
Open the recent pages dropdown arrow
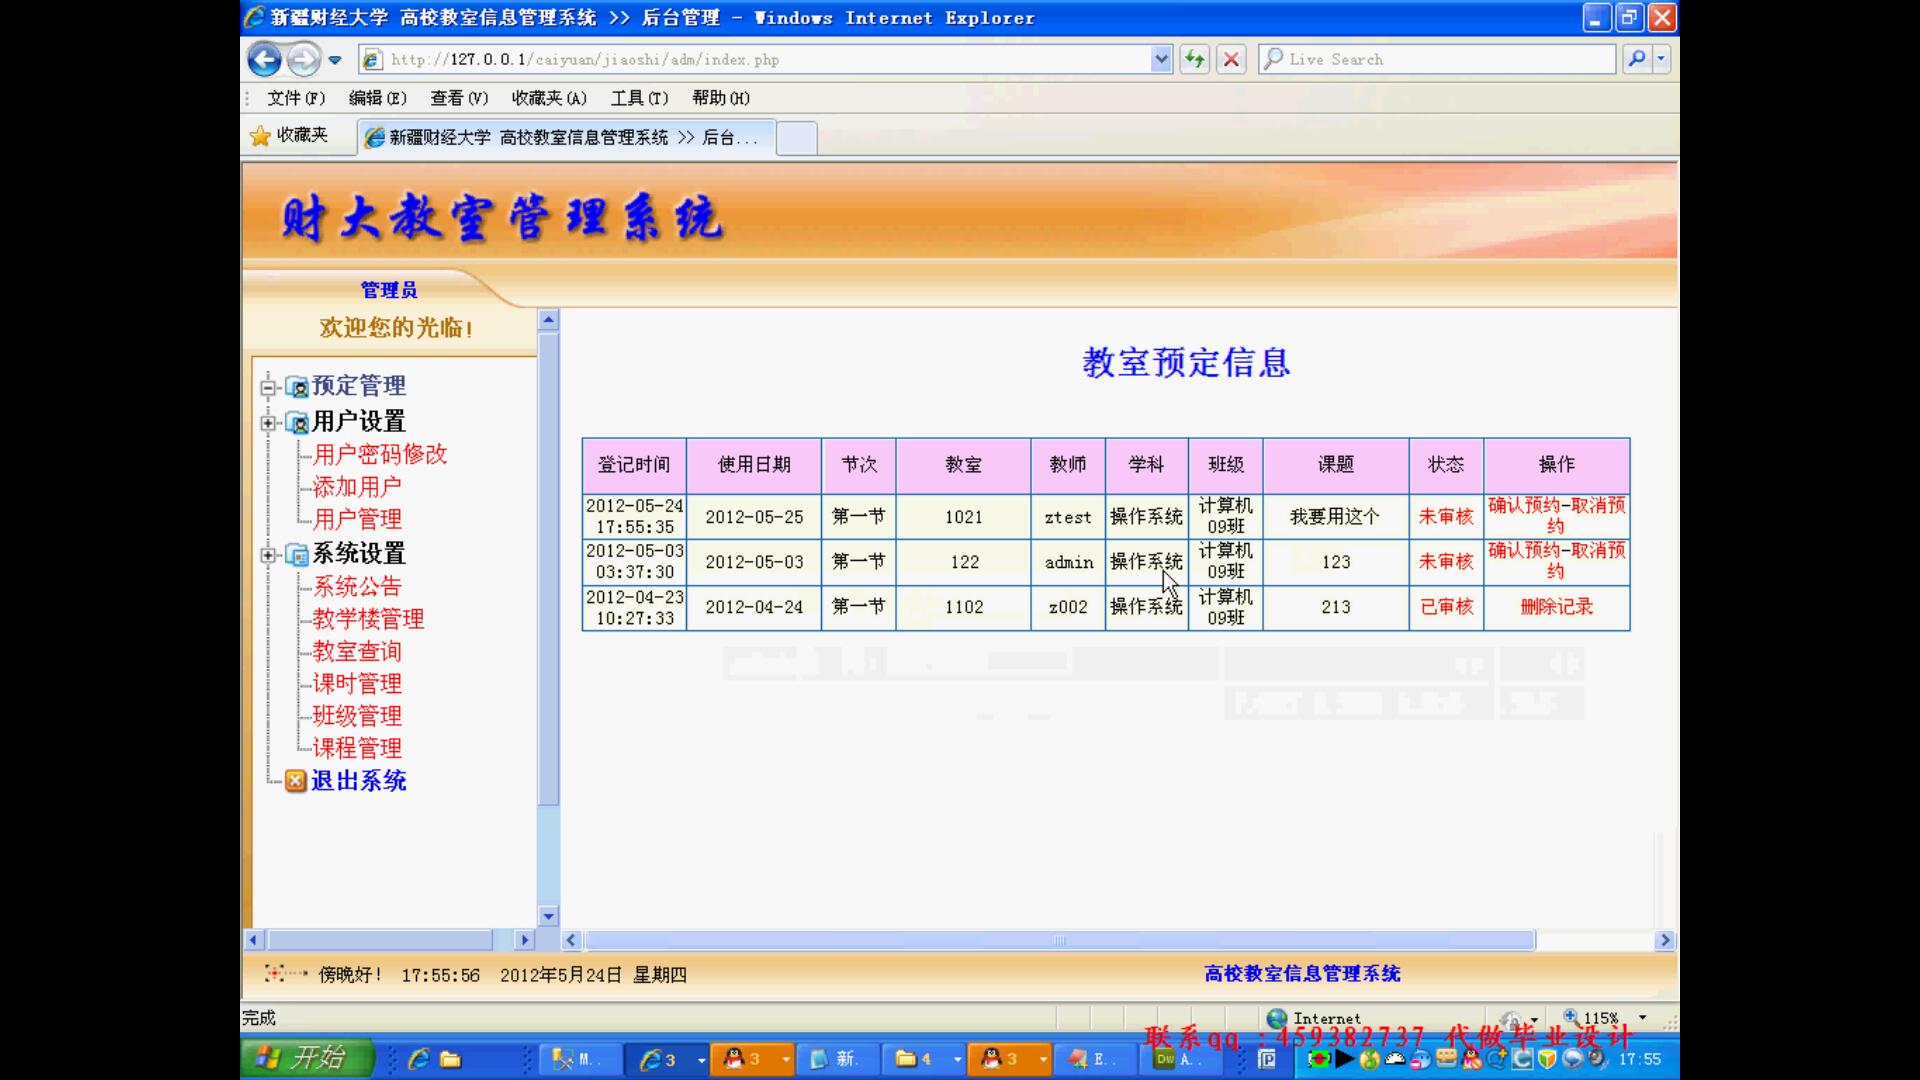(335, 60)
